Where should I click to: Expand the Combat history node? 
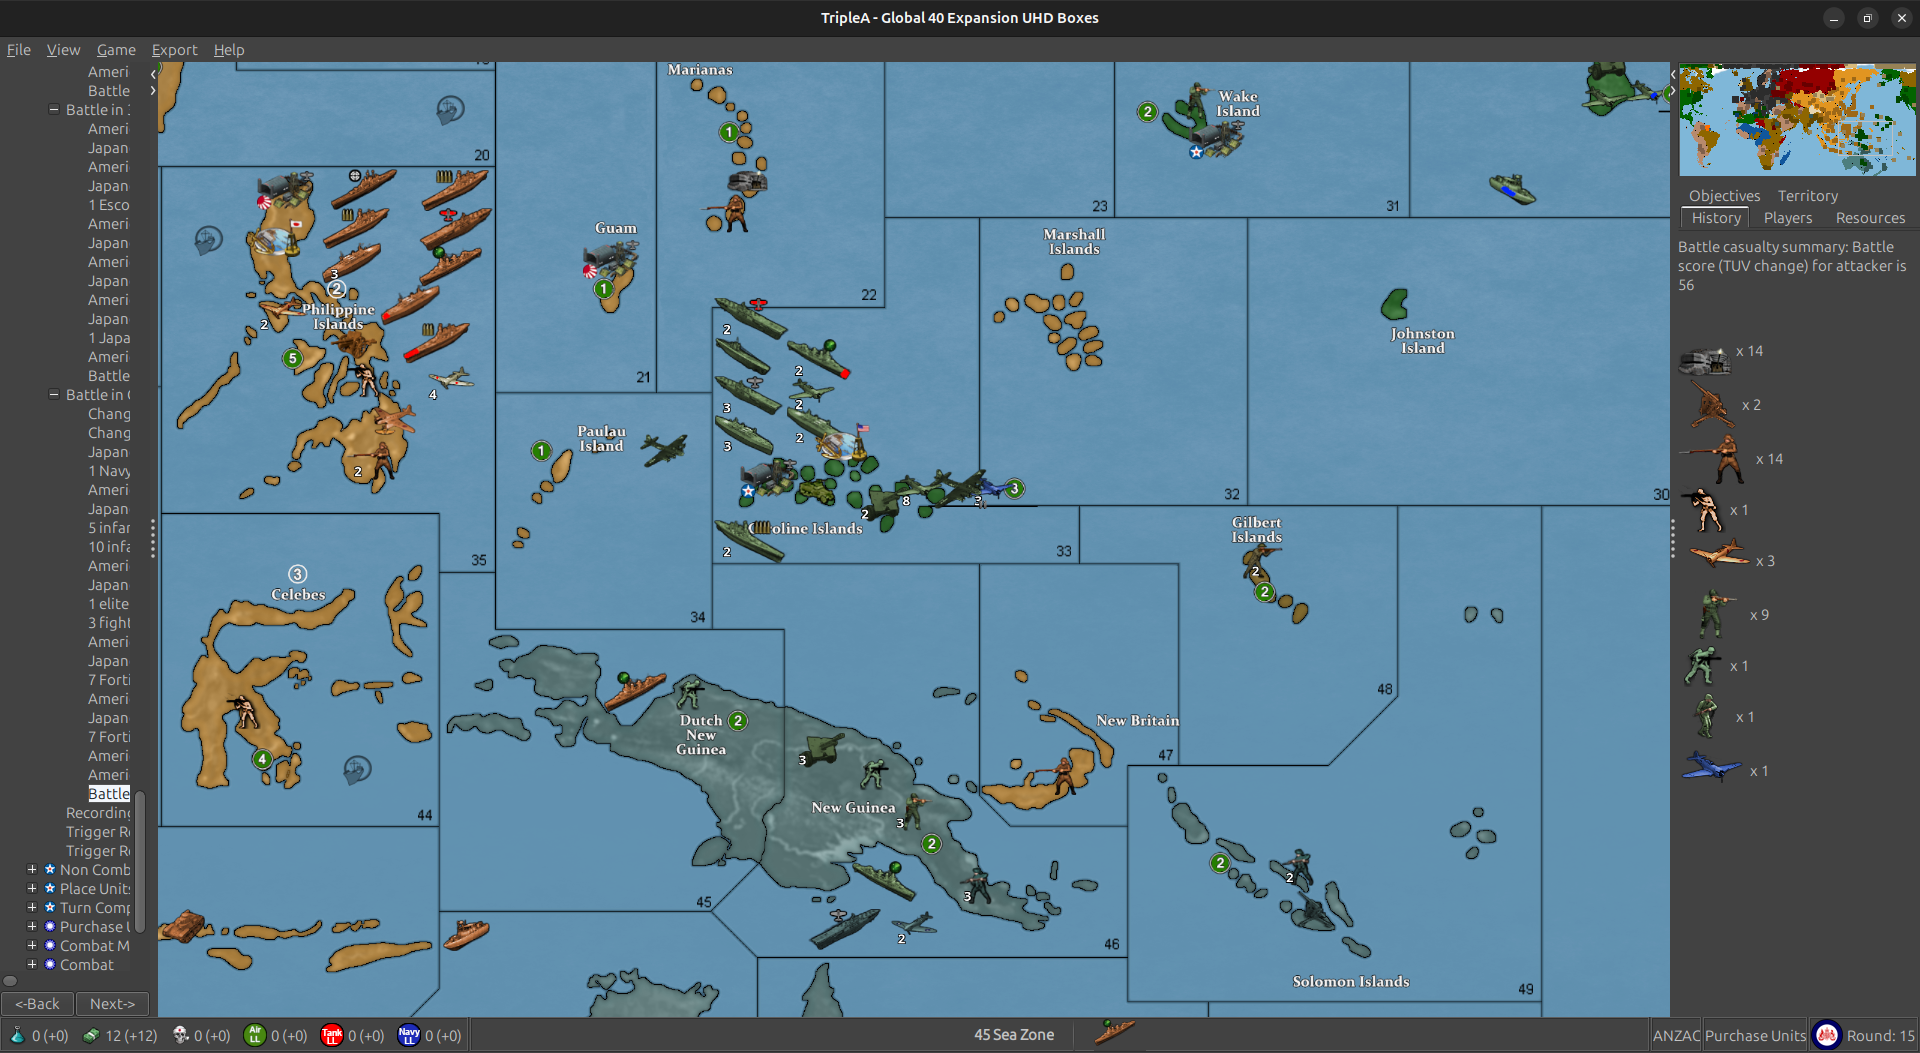[32, 965]
